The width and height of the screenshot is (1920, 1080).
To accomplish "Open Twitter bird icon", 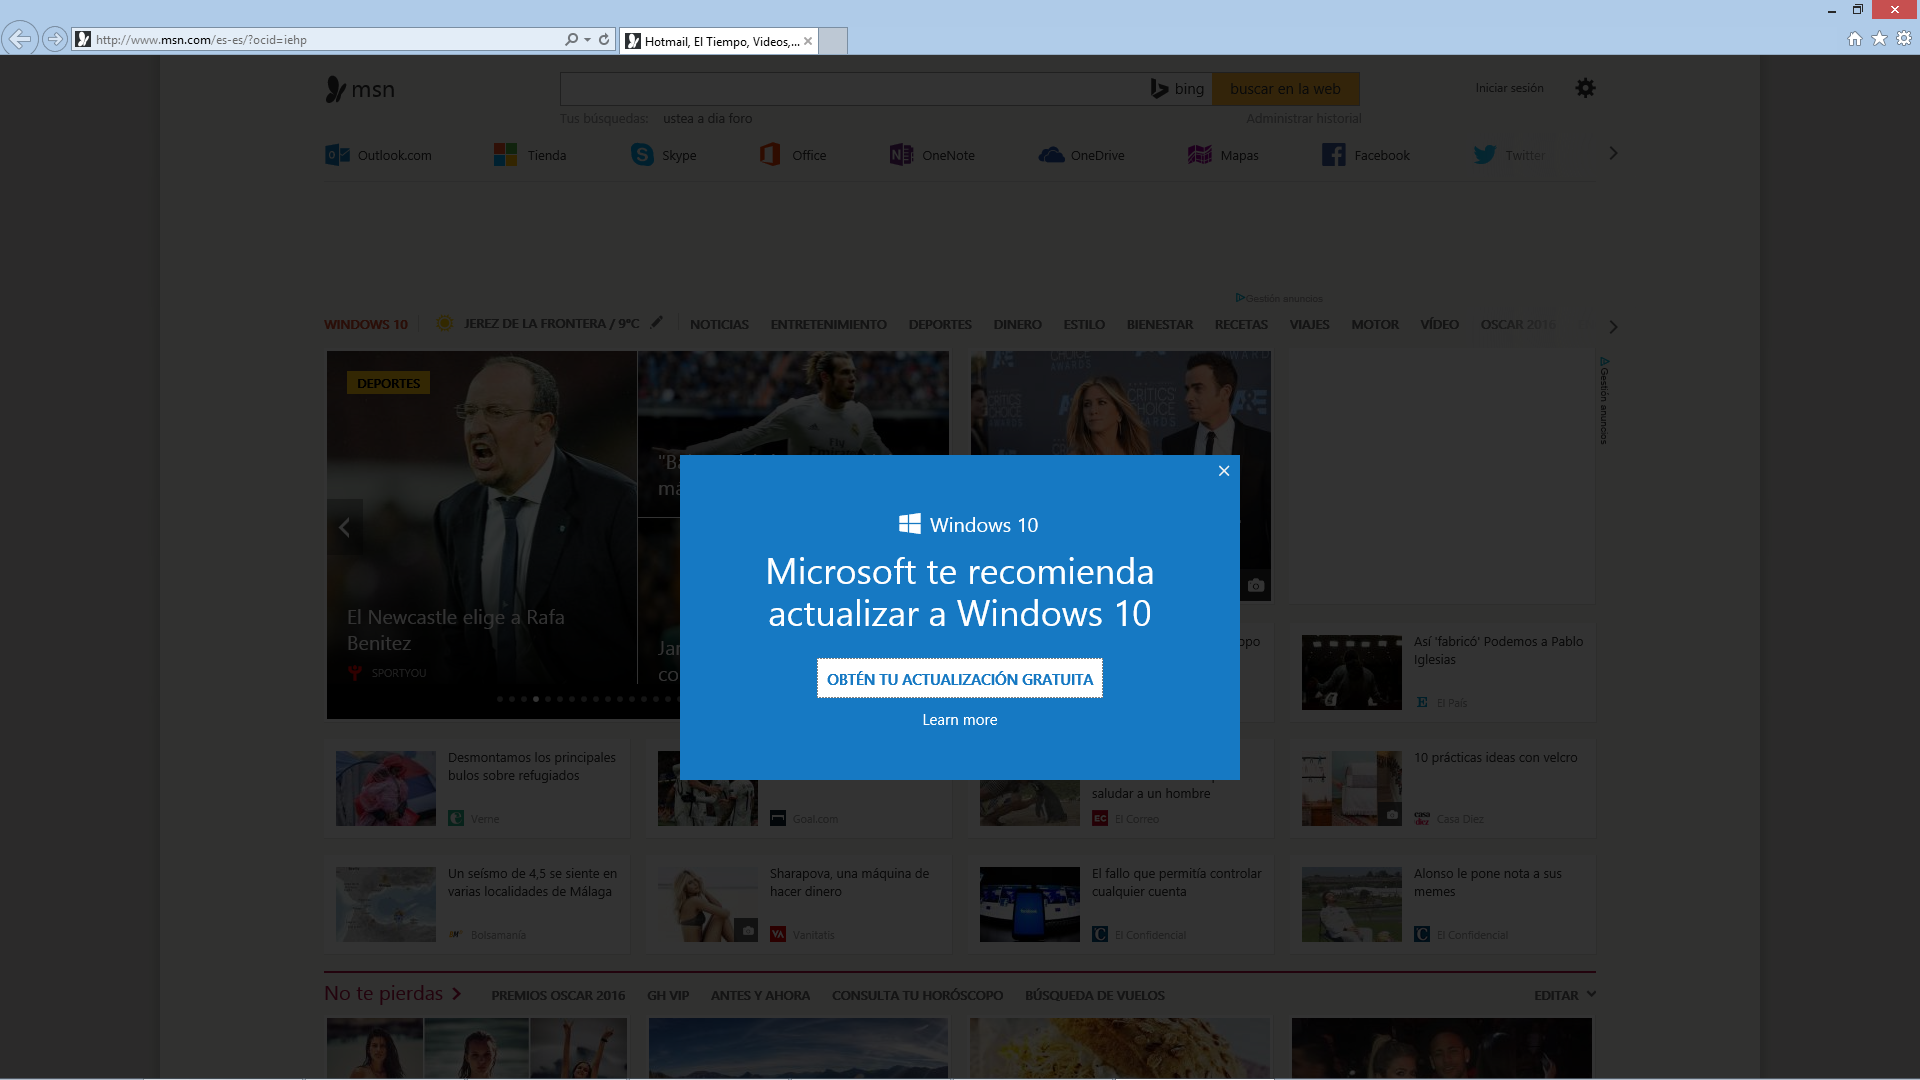I will point(1485,155).
